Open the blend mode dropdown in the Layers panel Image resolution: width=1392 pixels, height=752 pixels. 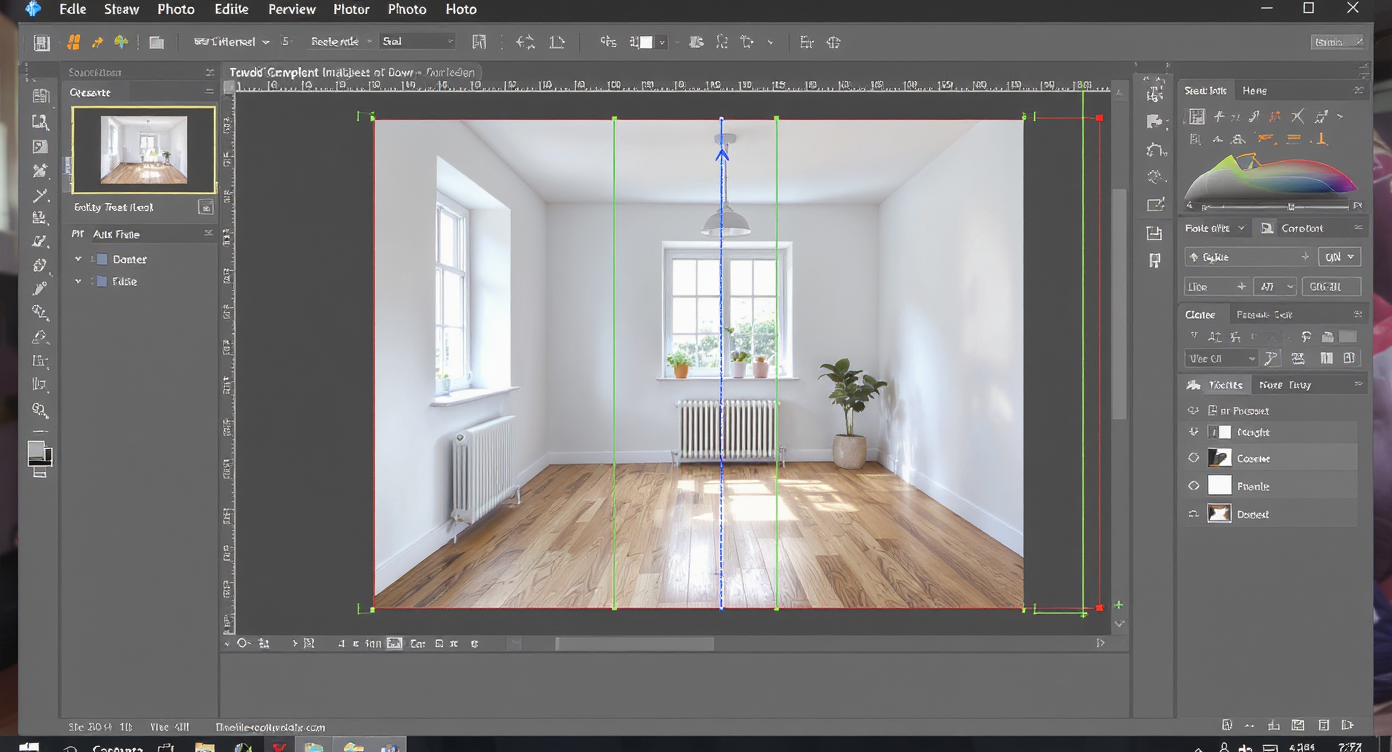[1221, 358]
